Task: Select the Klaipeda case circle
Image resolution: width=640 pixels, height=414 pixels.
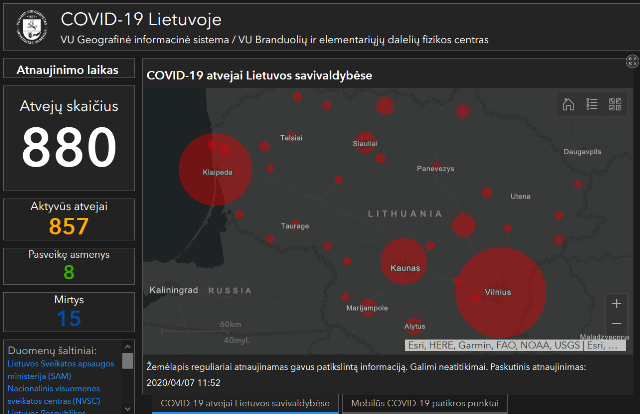Action: click(215, 169)
